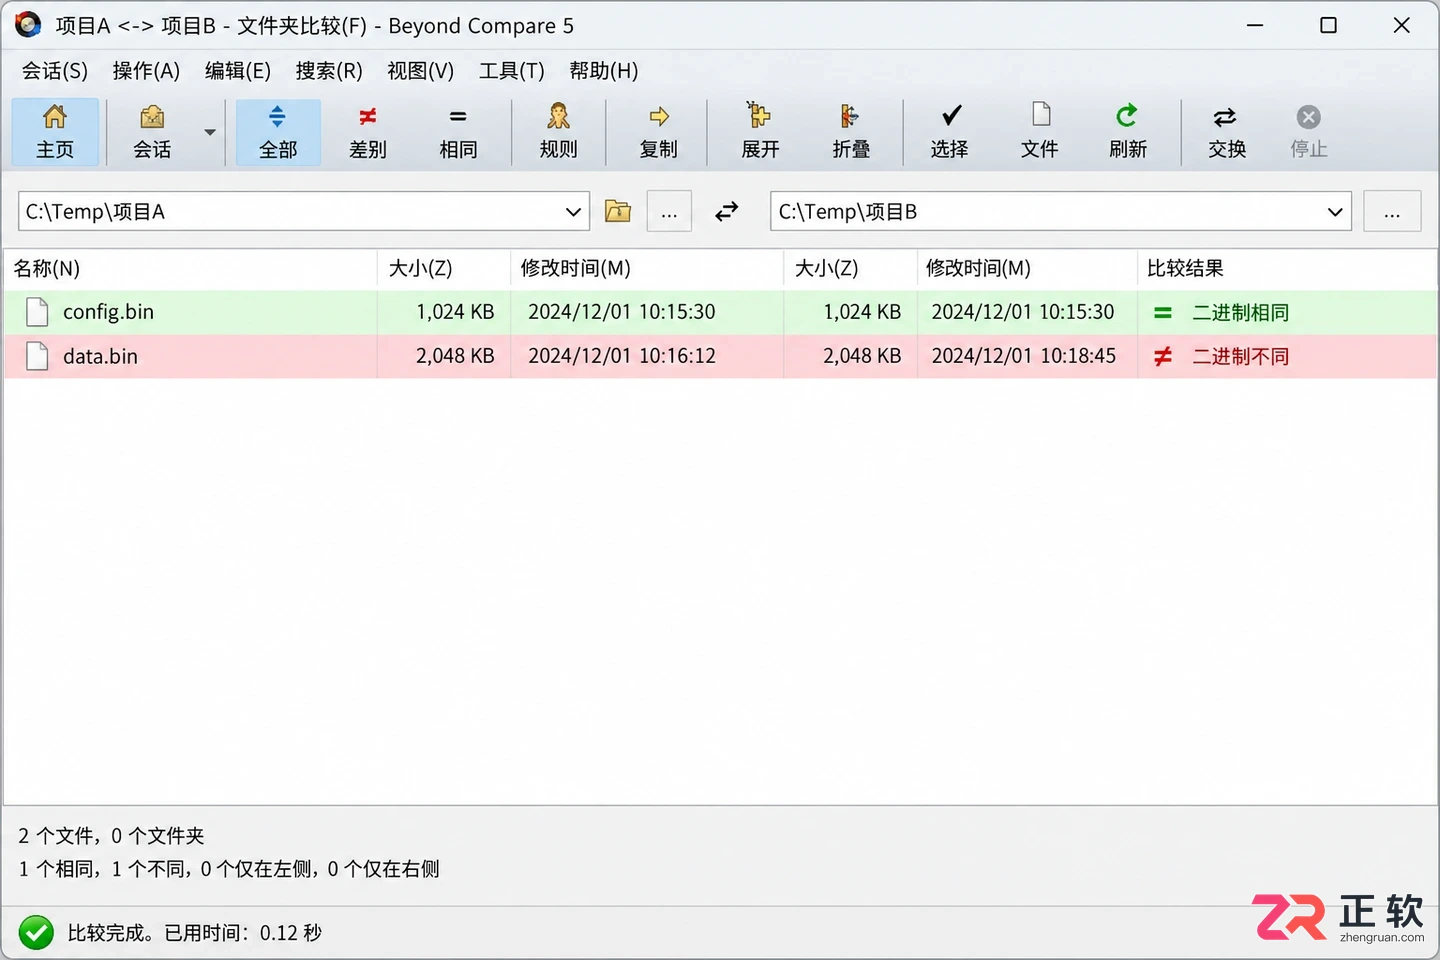Image resolution: width=1440 pixels, height=960 pixels.
Task: Click the left path ellipsis button
Action: 669,211
